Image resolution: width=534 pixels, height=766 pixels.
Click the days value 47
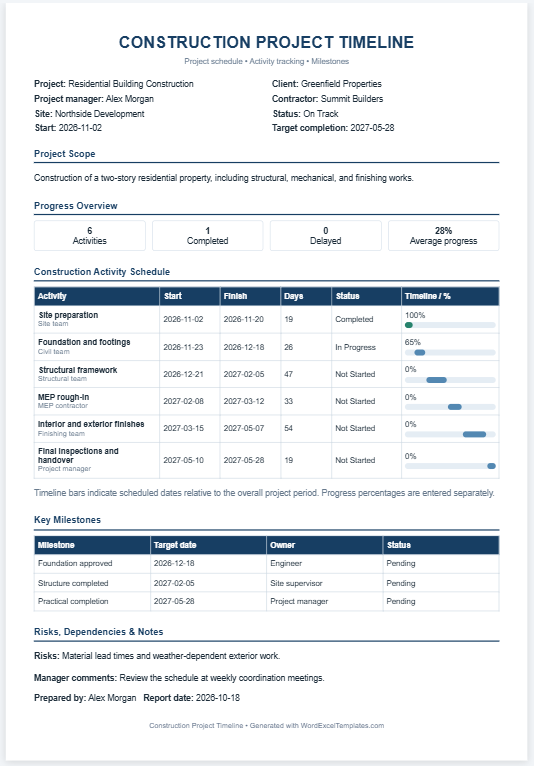click(x=289, y=374)
